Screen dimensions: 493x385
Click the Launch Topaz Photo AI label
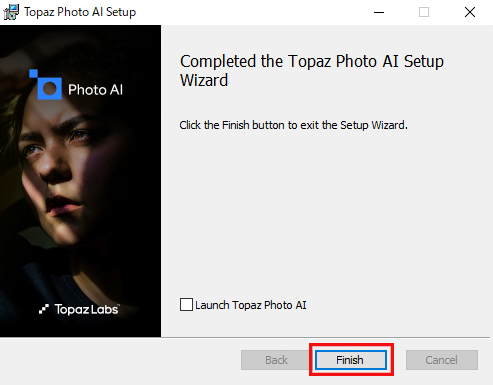point(251,305)
